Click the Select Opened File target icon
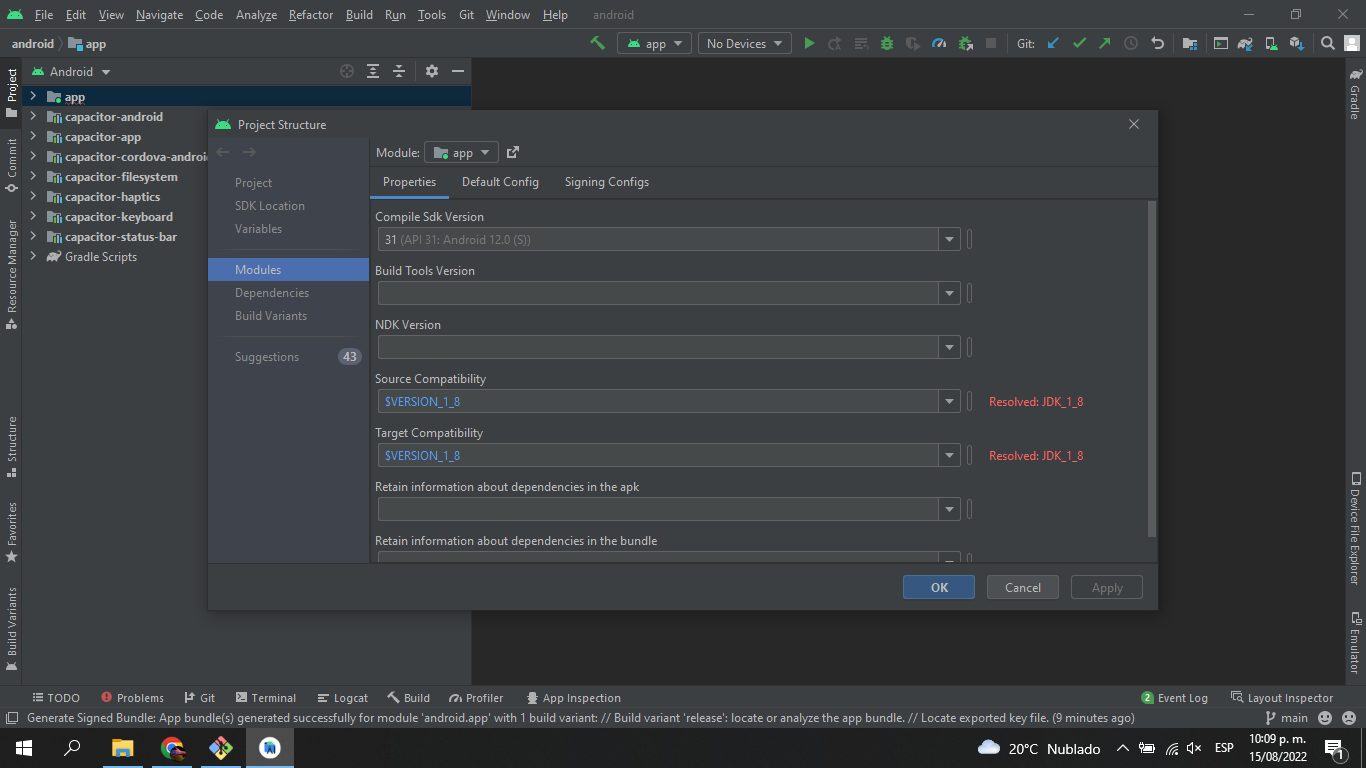This screenshot has width=1366, height=768. point(347,71)
